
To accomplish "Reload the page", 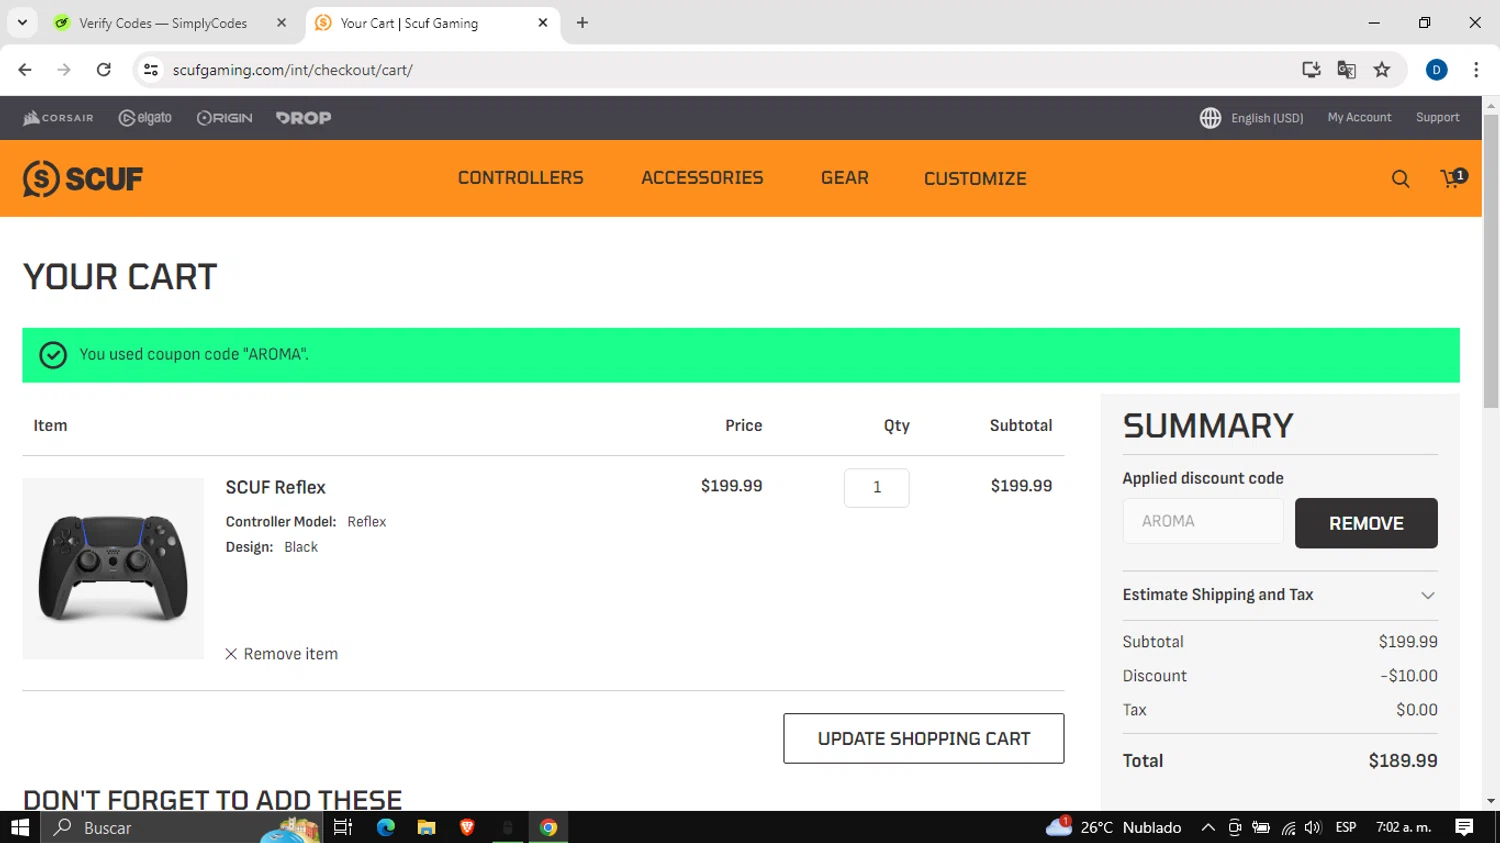I will 104,69.
